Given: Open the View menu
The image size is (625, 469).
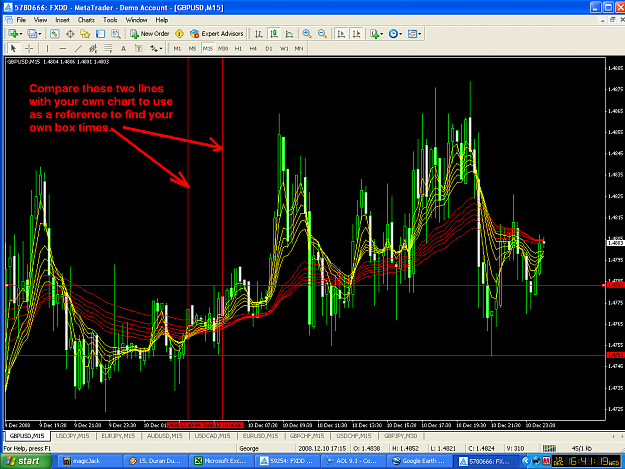Looking at the screenshot, I should click(40, 20).
